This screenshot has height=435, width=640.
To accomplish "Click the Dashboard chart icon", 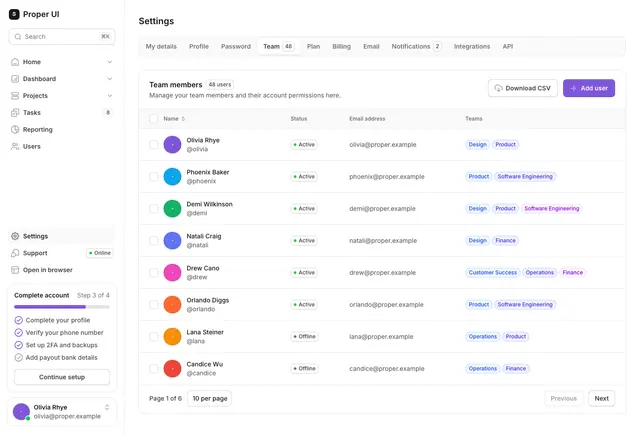I will pos(15,79).
